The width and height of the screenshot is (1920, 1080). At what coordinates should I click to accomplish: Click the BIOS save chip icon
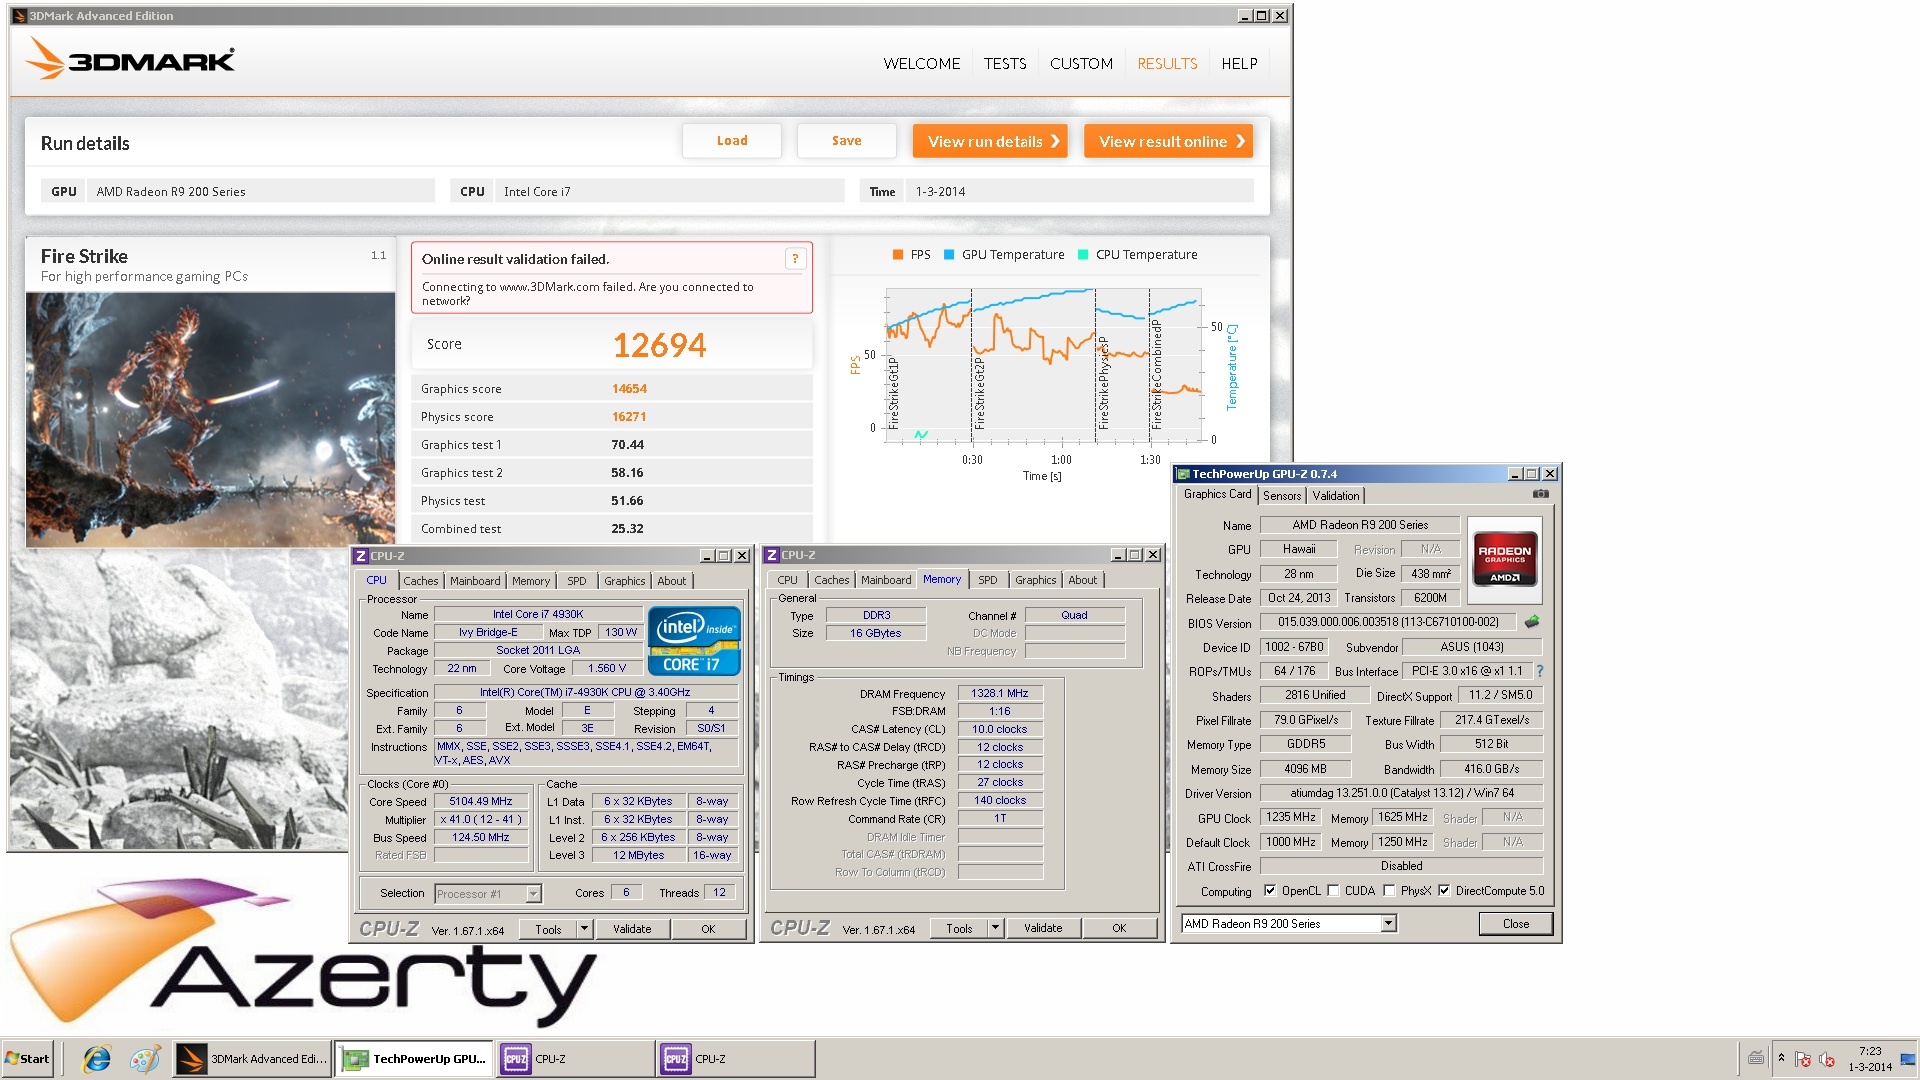(1531, 622)
